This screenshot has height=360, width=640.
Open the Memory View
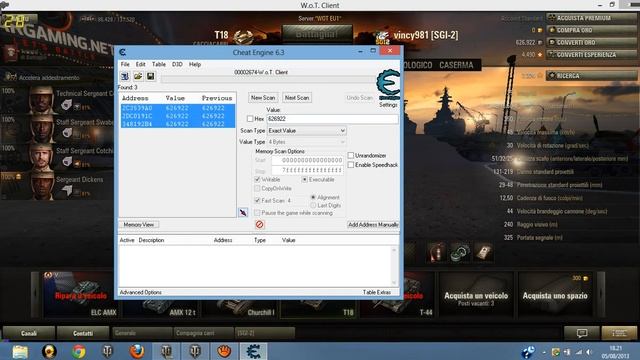point(139,224)
